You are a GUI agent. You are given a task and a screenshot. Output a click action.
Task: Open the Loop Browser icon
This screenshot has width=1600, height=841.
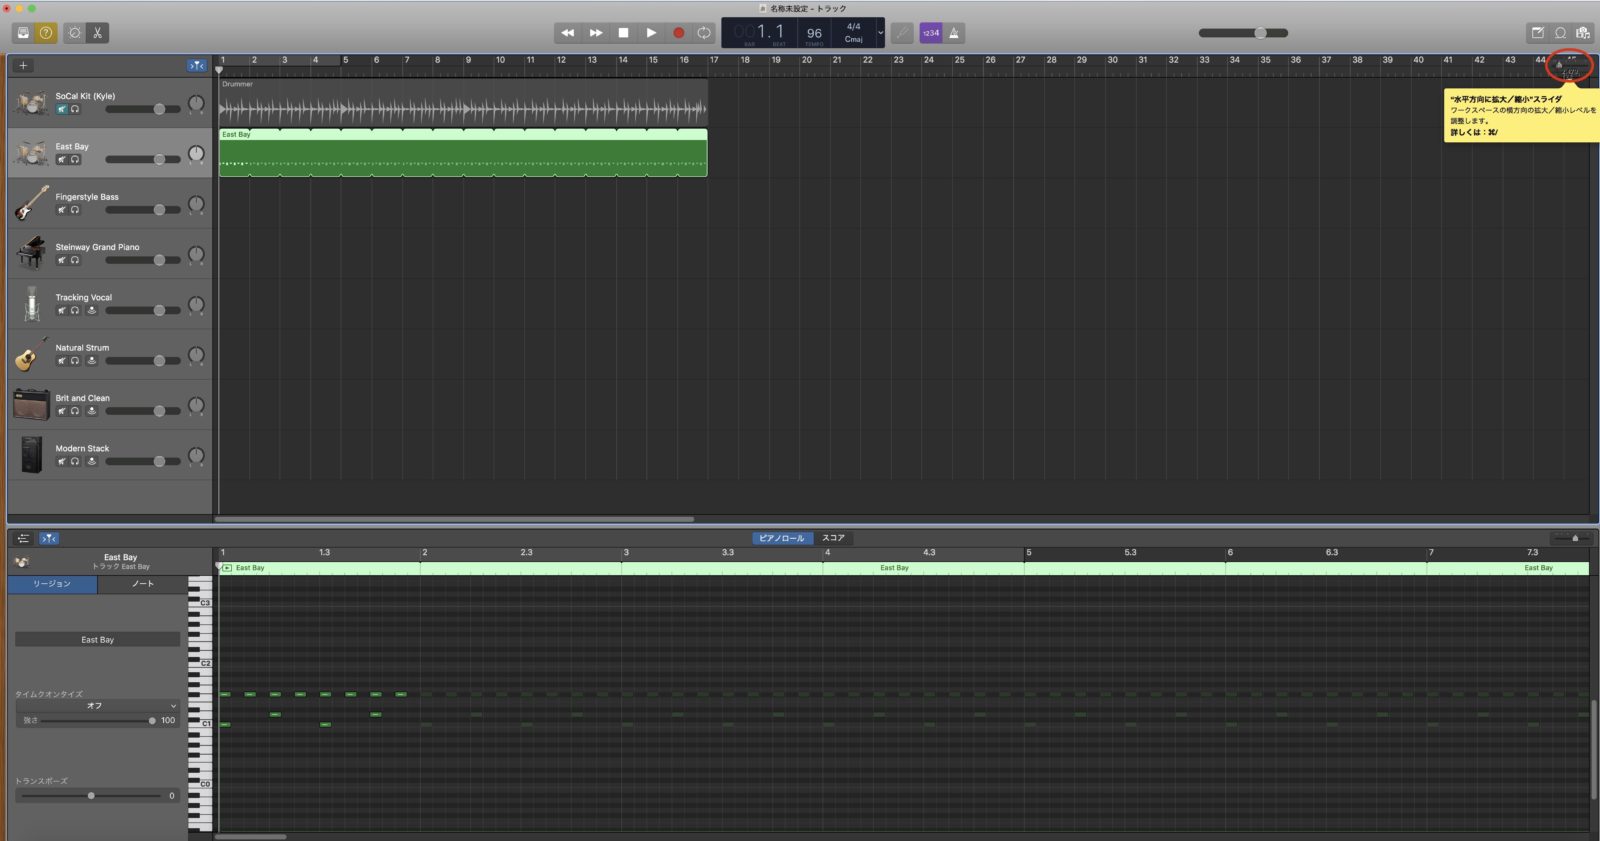coord(1560,33)
